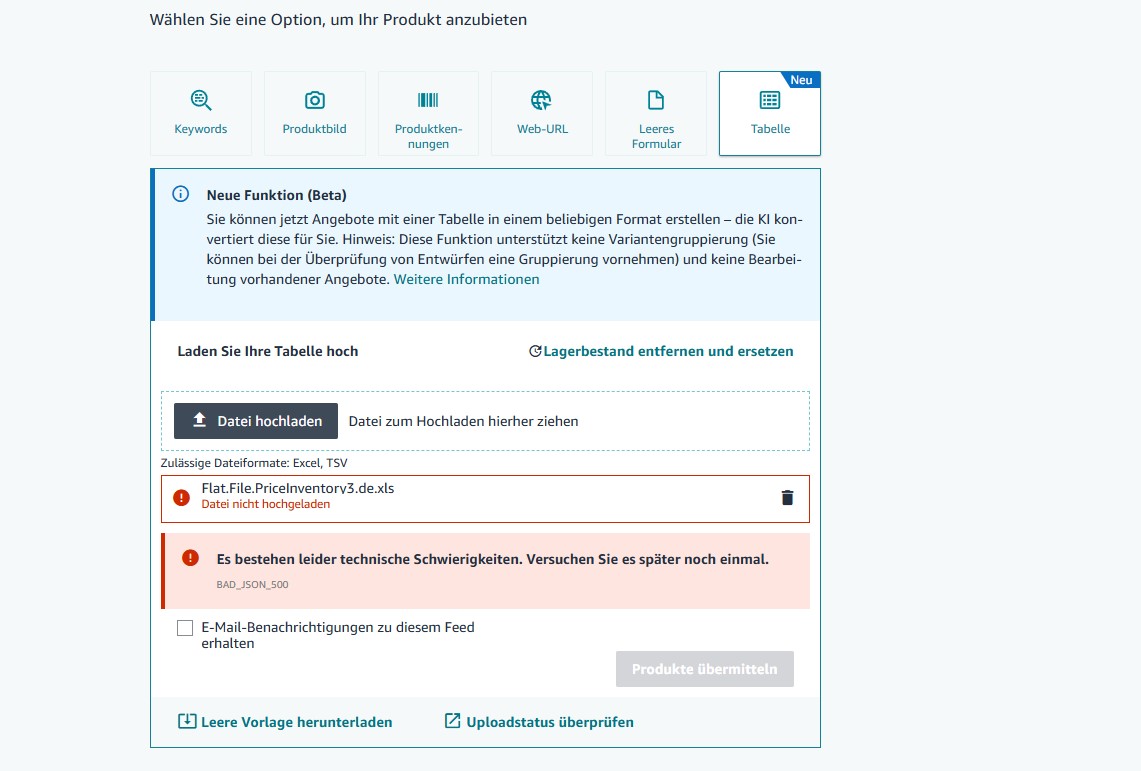Click the Tabelle spreadsheet icon
1141x771 pixels.
click(x=770, y=100)
